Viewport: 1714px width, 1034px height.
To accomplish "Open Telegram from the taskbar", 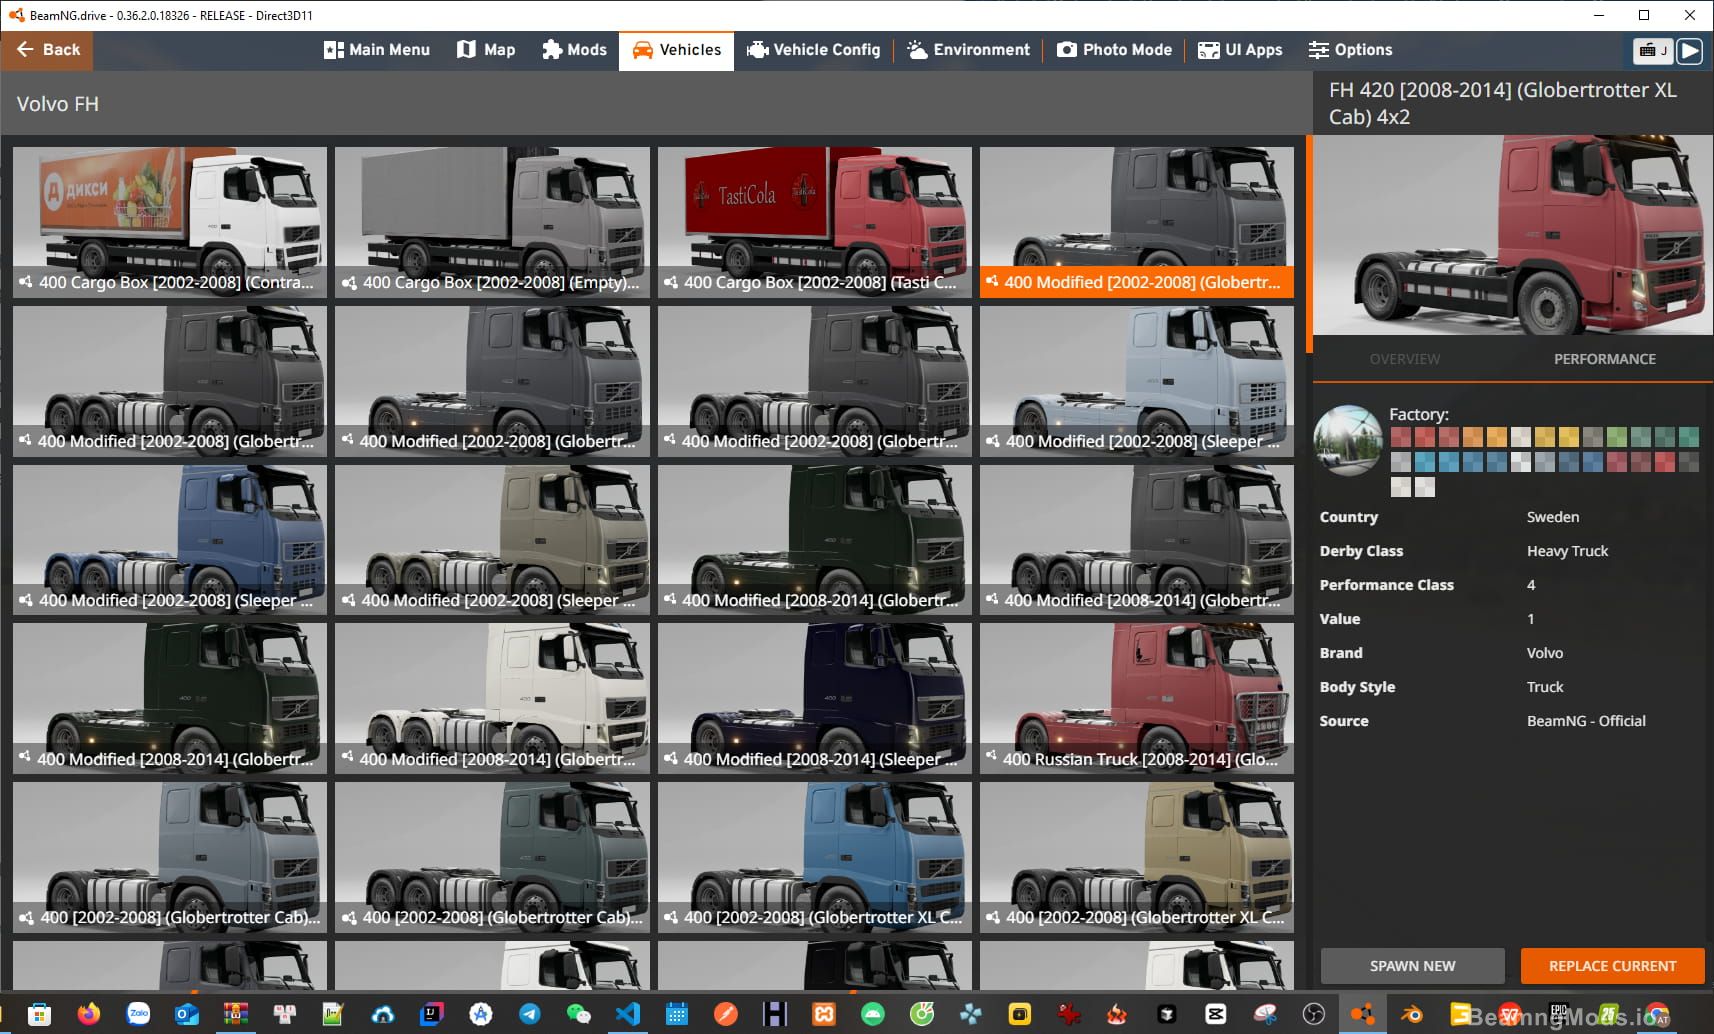I will coord(529,1014).
